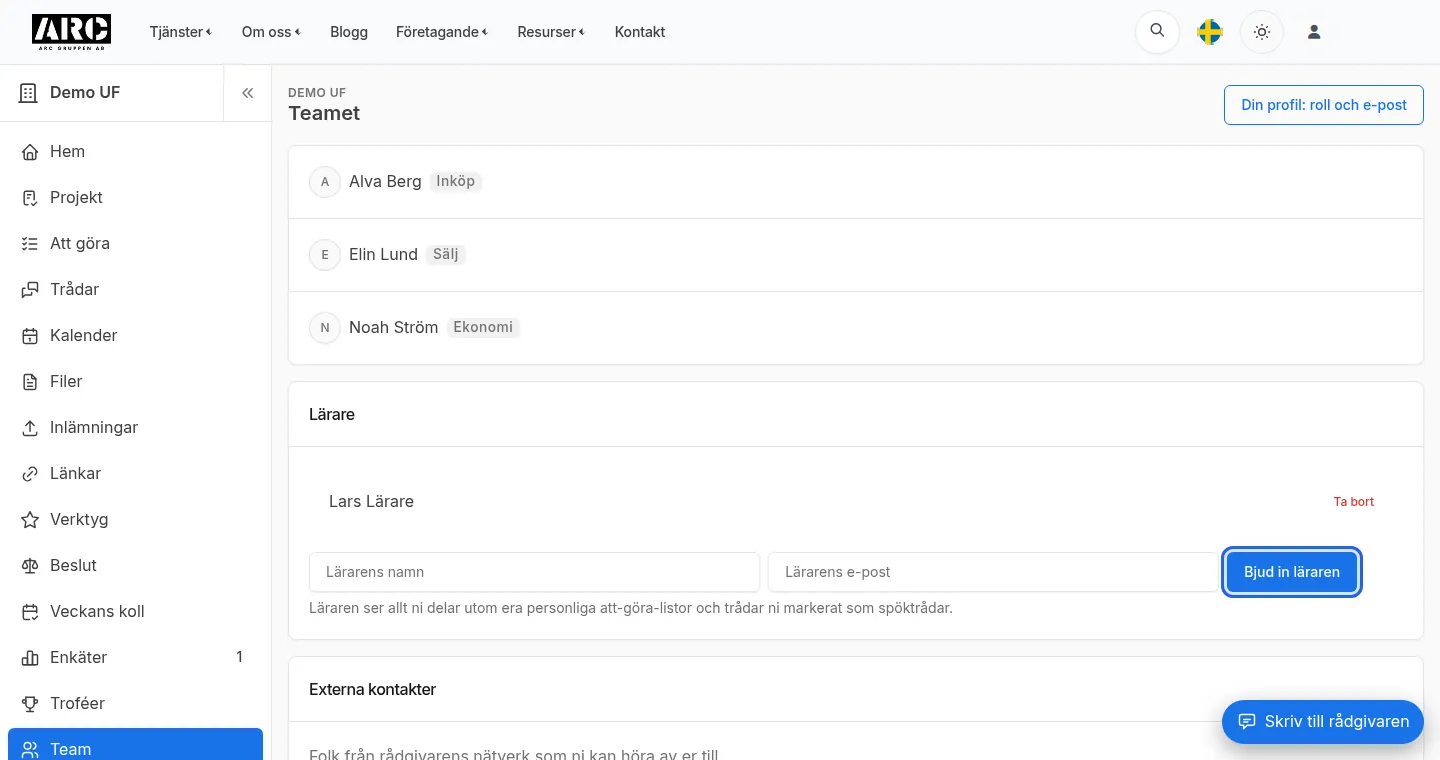The image size is (1440, 760).
Task: Click the Sälj role badge
Action: coord(446,255)
